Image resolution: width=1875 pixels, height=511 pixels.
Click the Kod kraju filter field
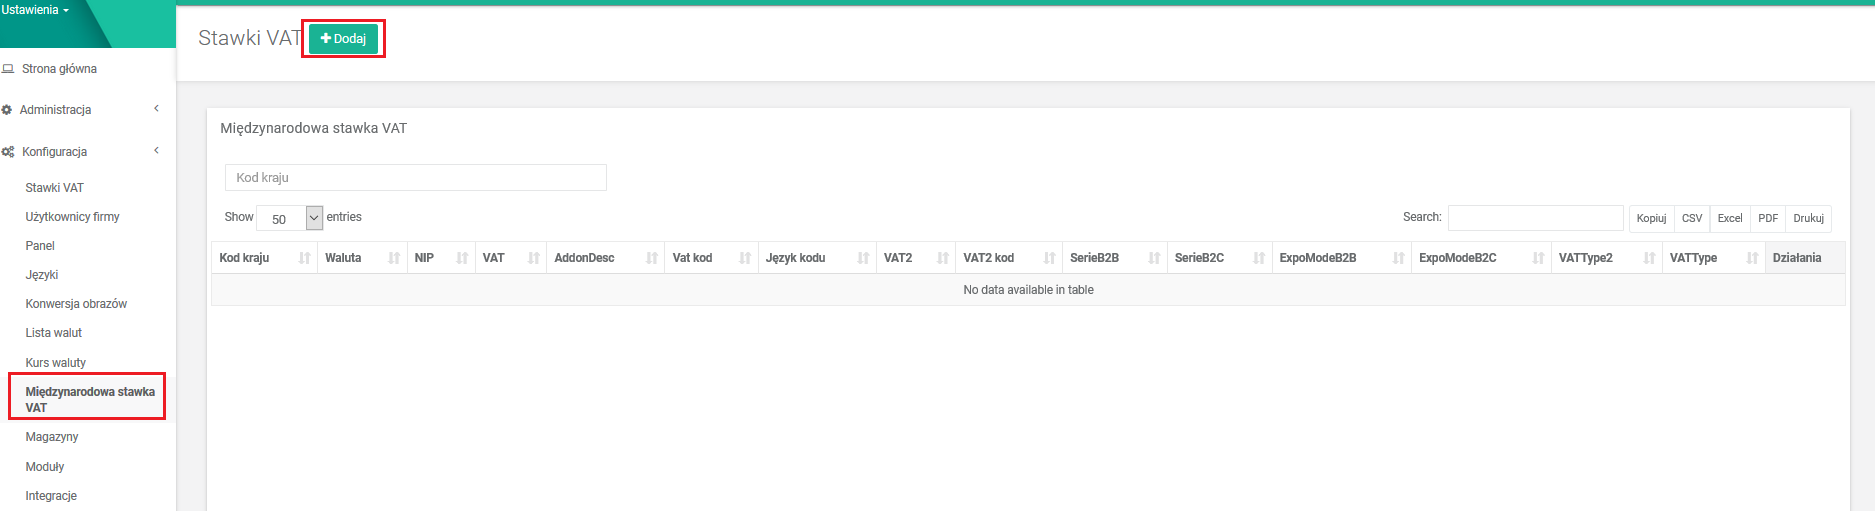tap(415, 178)
